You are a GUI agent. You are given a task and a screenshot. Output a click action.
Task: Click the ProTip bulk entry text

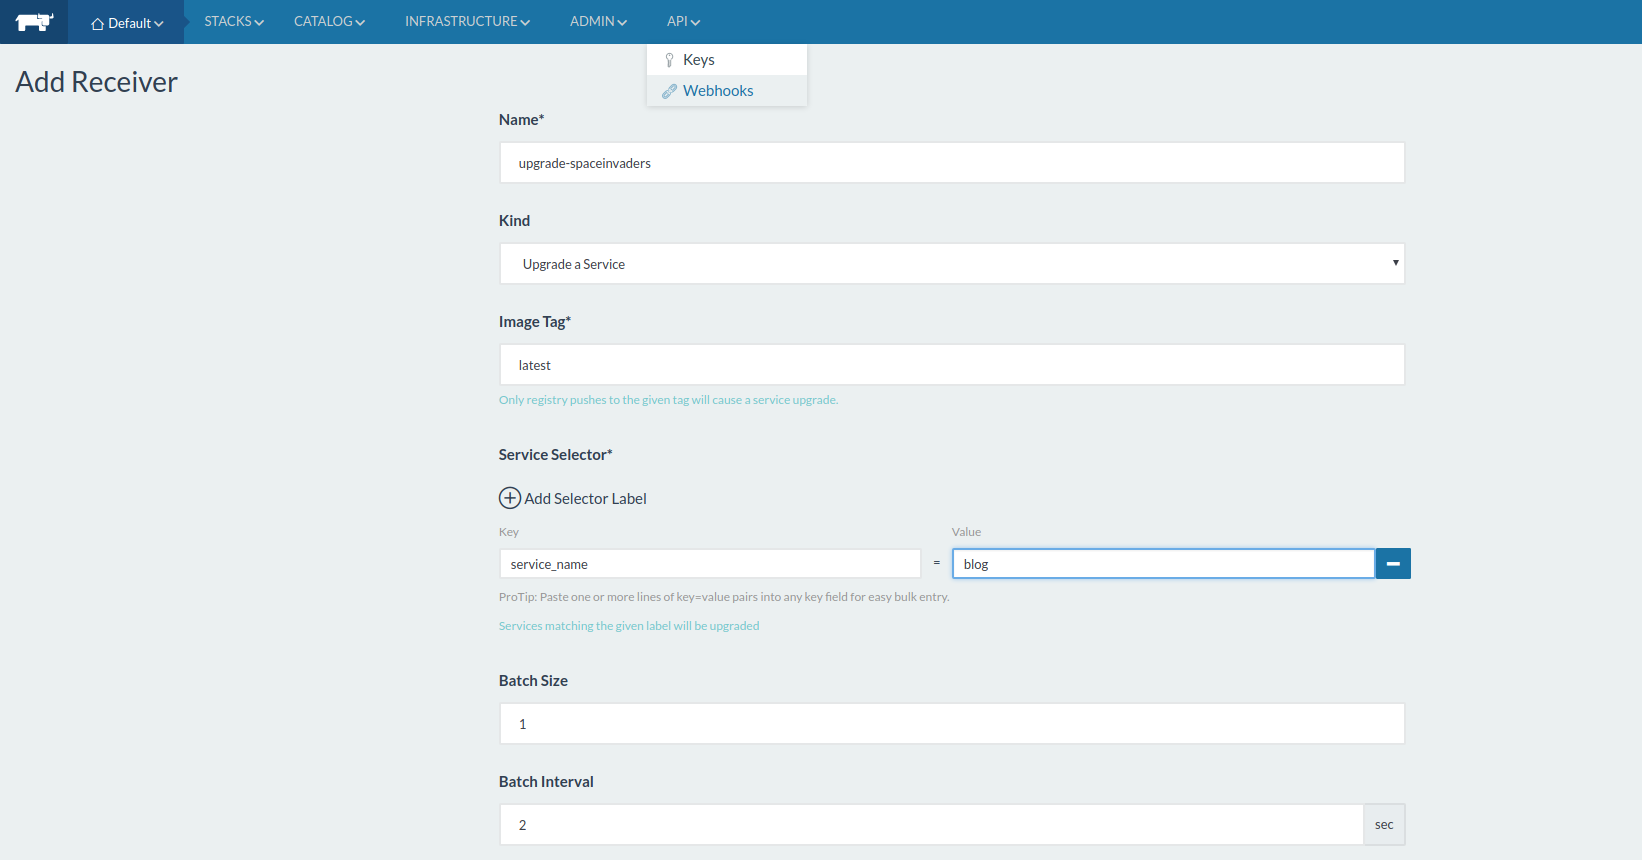[724, 597]
